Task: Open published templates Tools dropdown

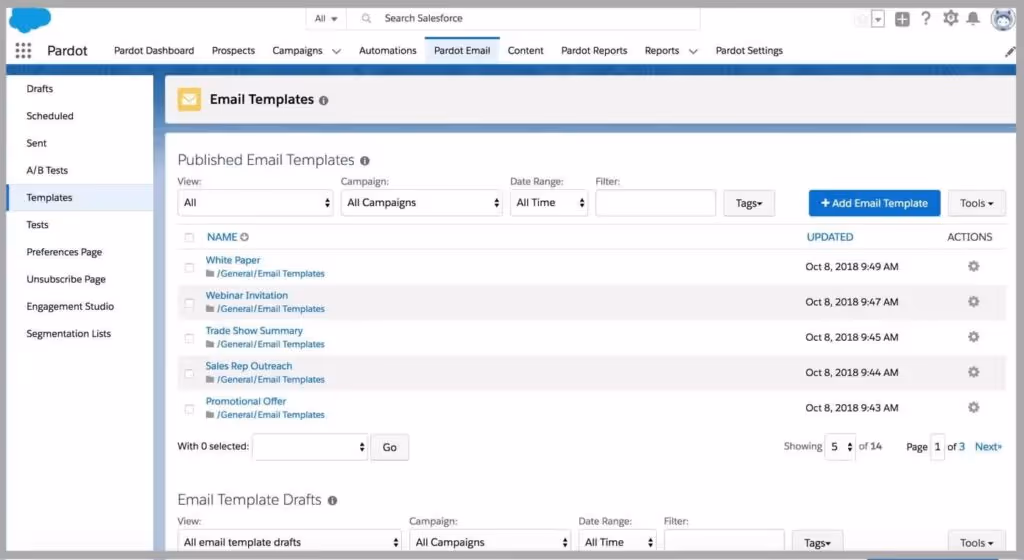Action: (976, 204)
